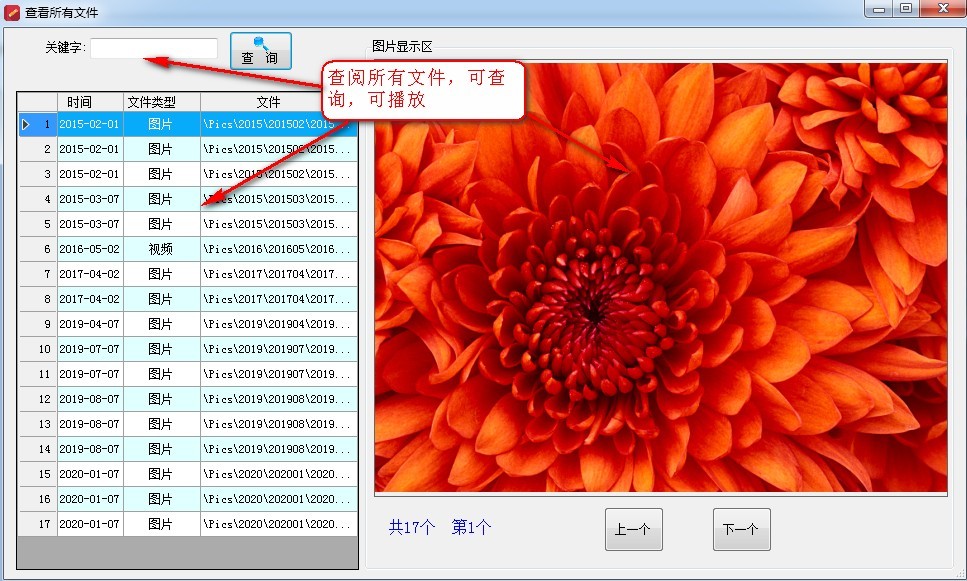Select row 12 date 2019-08-07
967x581 pixels.
90,399
